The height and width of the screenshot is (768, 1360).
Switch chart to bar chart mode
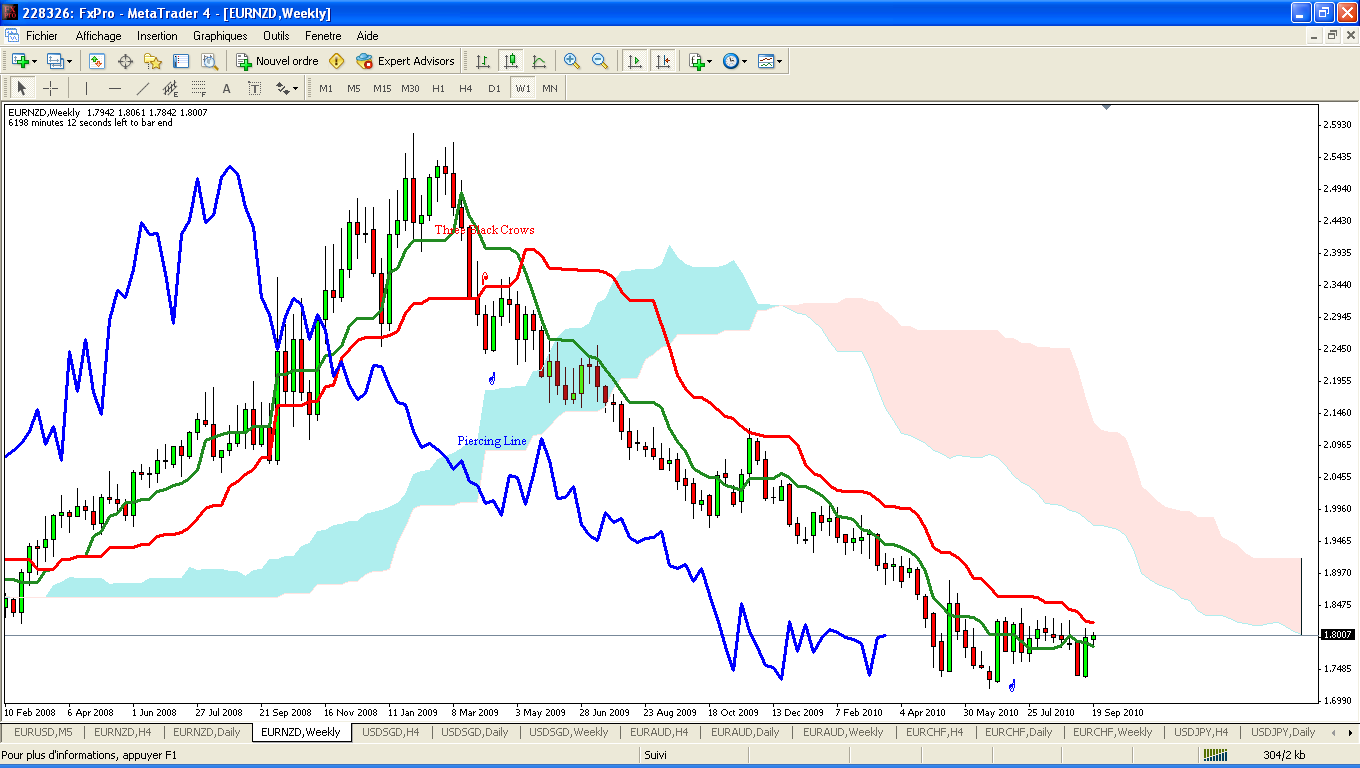483,61
